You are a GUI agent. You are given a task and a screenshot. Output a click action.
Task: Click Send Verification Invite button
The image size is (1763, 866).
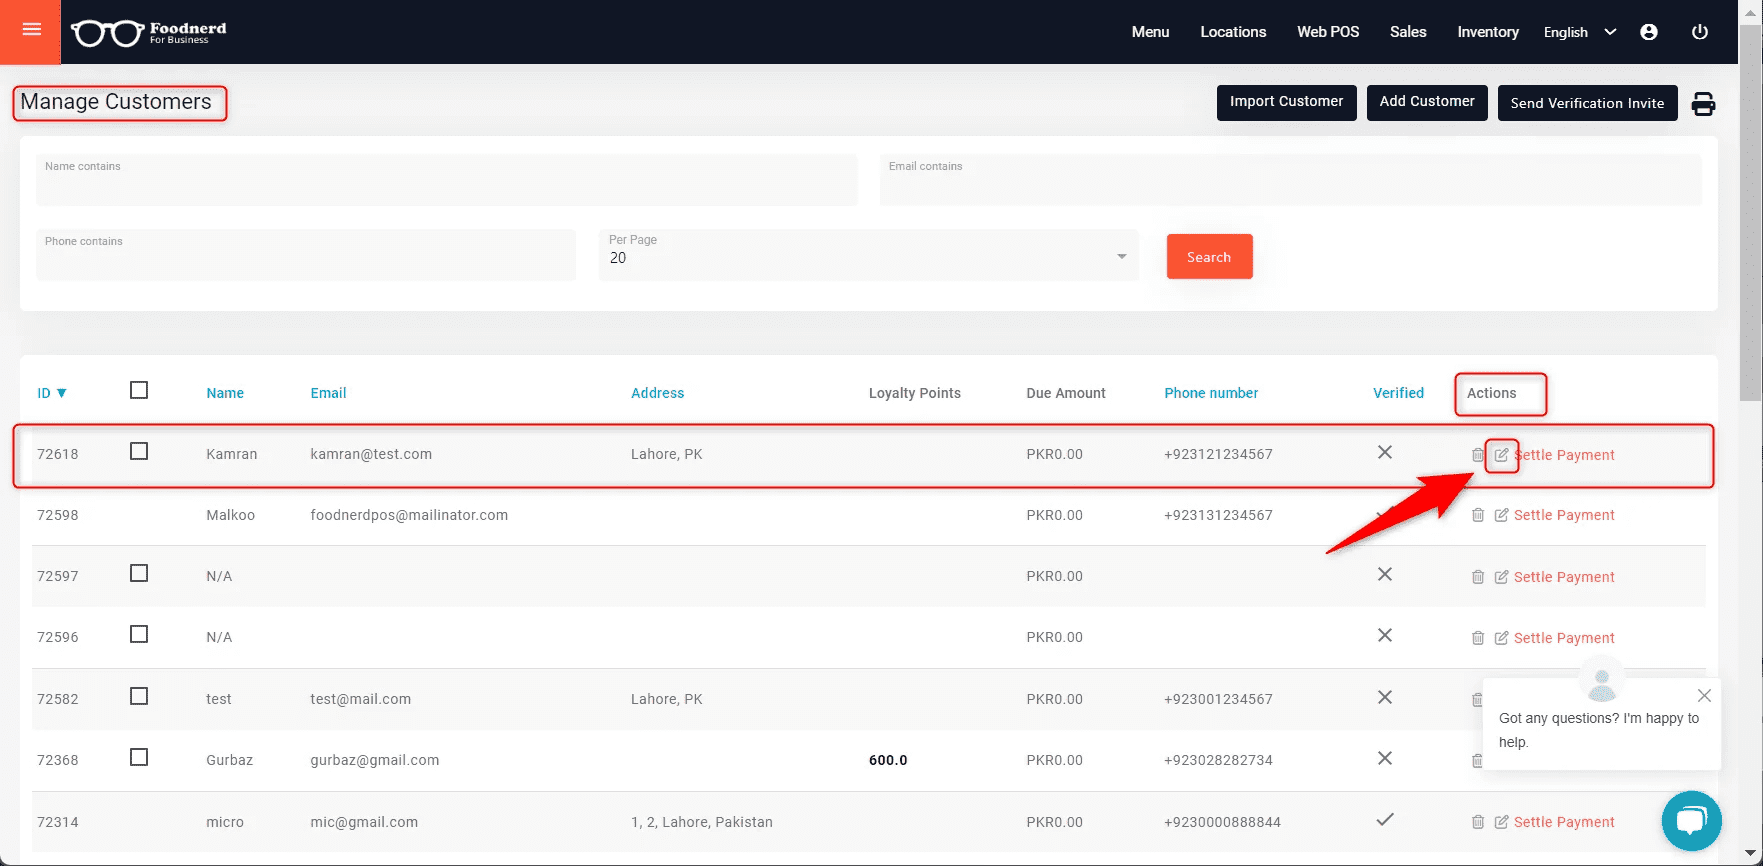[x=1587, y=103]
